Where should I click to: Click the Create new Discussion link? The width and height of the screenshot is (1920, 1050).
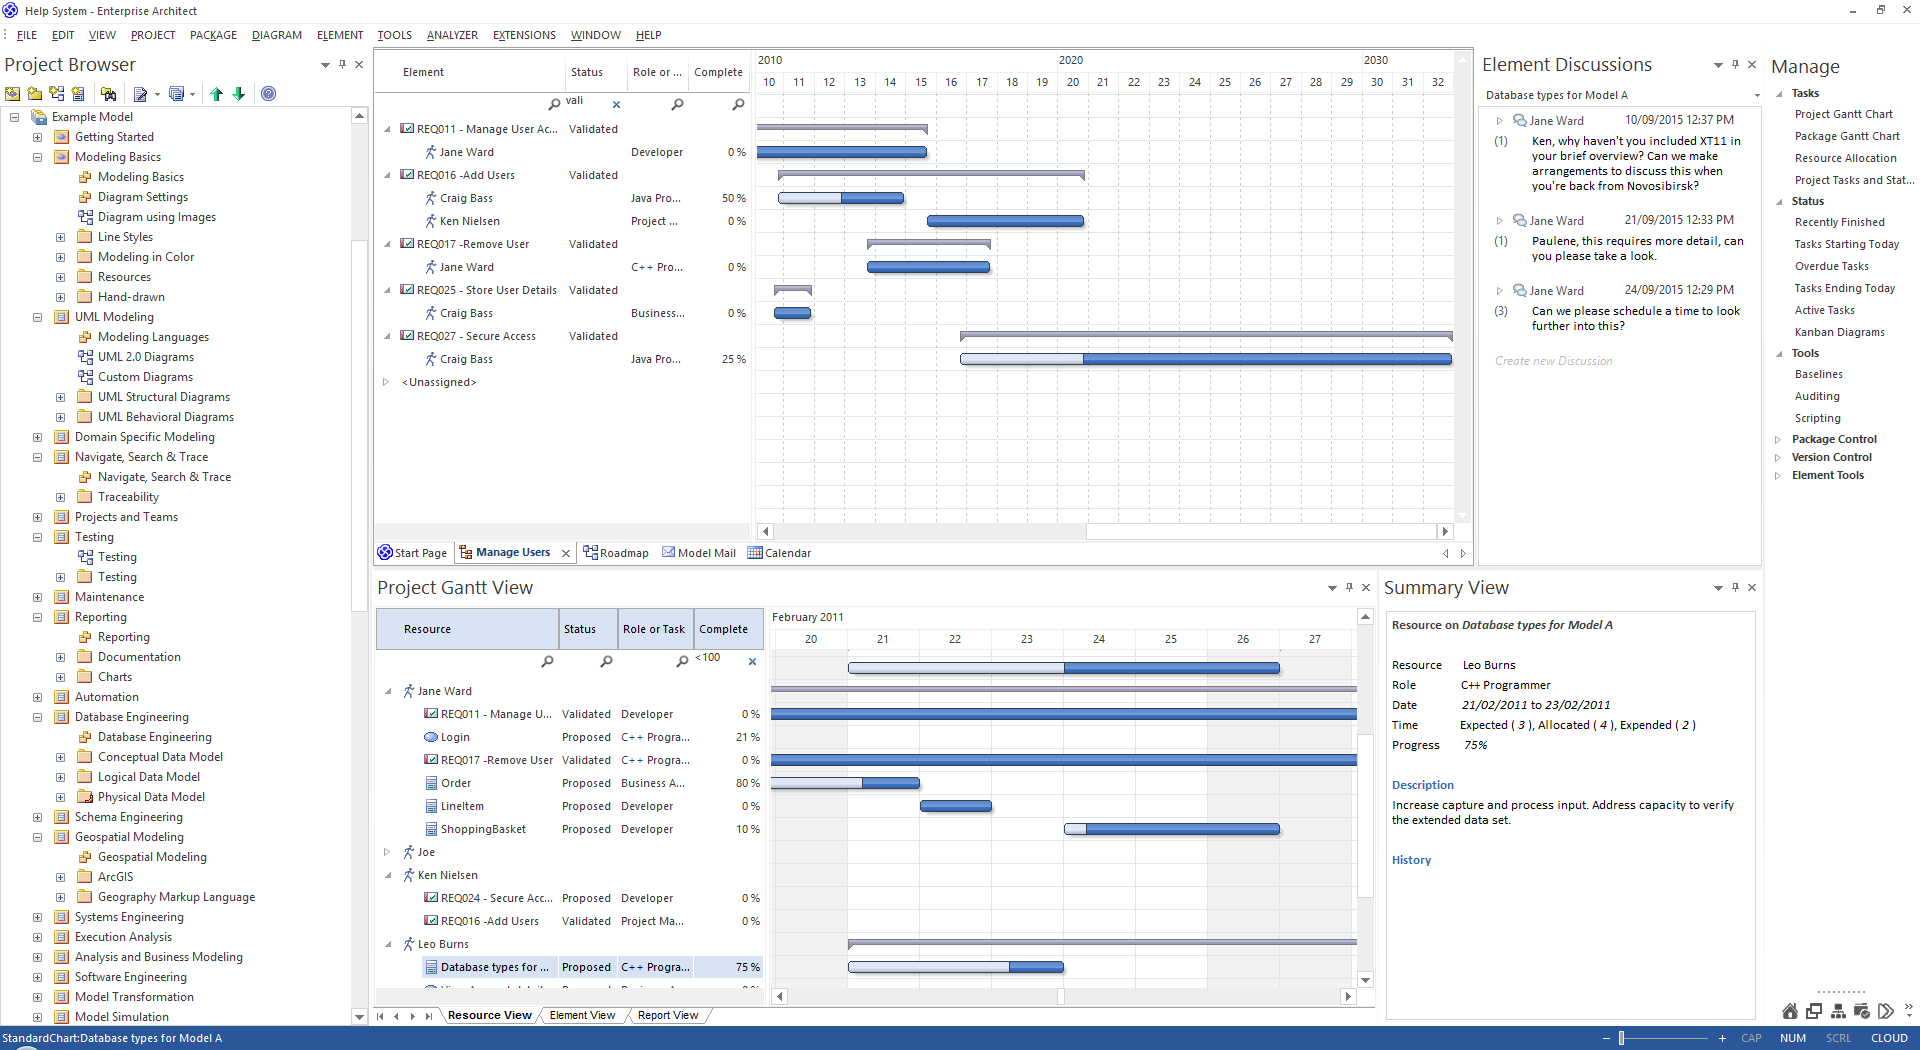pos(1553,361)
